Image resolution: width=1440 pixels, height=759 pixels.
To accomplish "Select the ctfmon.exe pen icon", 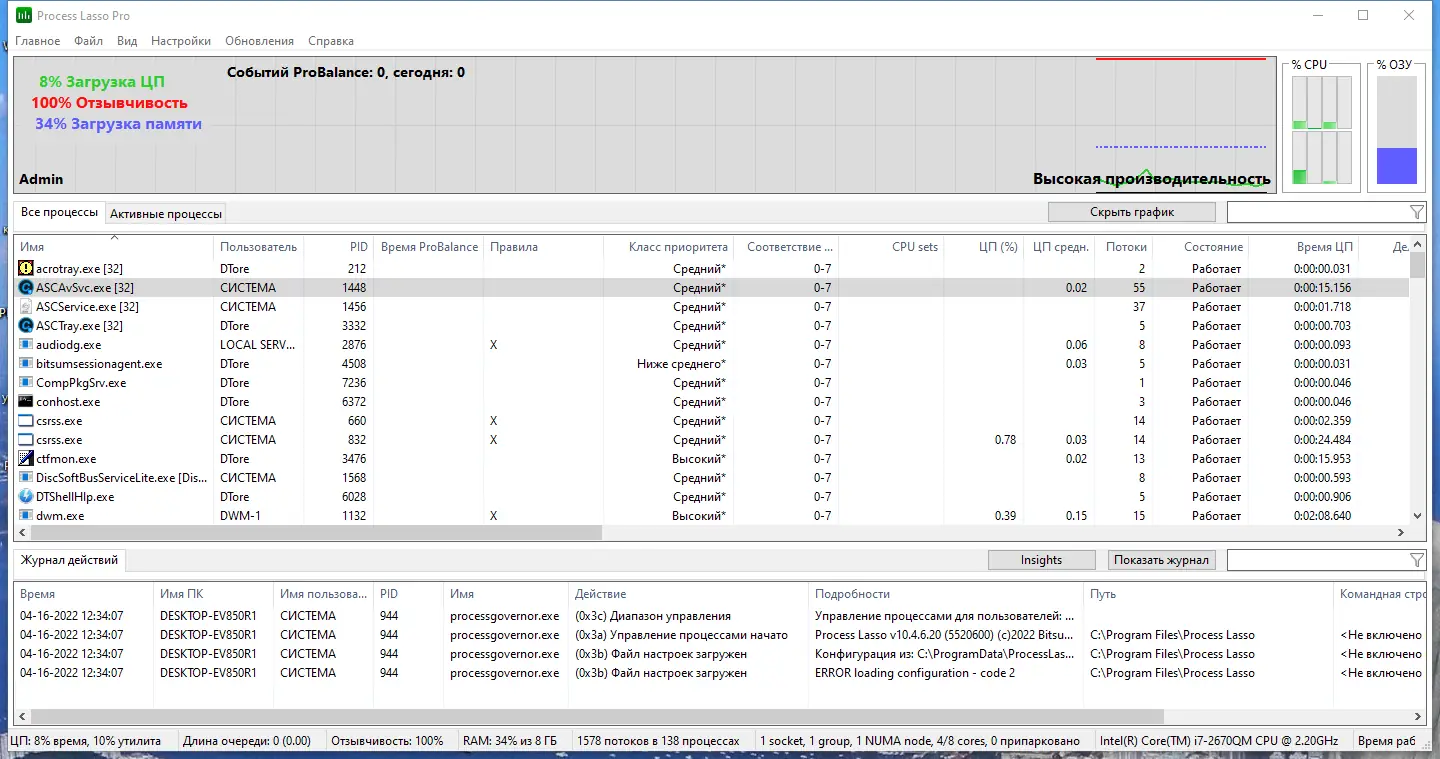I will coord(26,459).
